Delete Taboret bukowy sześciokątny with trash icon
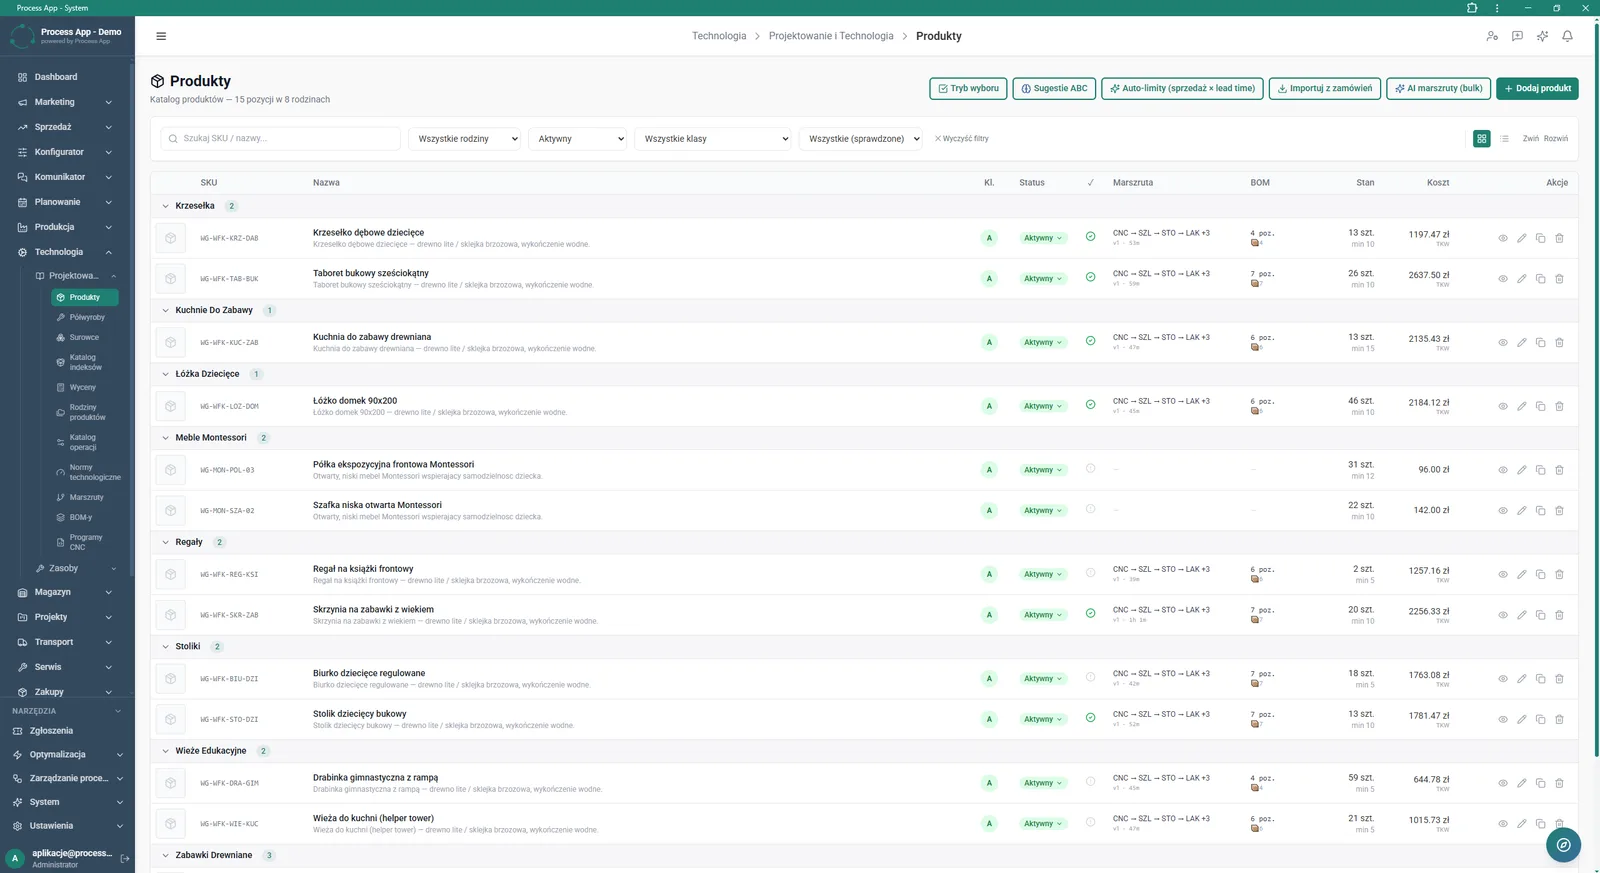Image resolution: width=1600 pixels, height=873 pixels. (1559, 279)
